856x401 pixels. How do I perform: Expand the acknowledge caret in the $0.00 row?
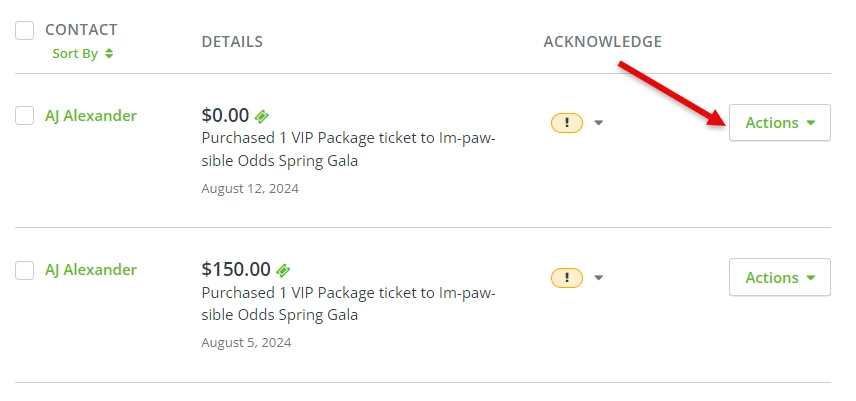599,123
